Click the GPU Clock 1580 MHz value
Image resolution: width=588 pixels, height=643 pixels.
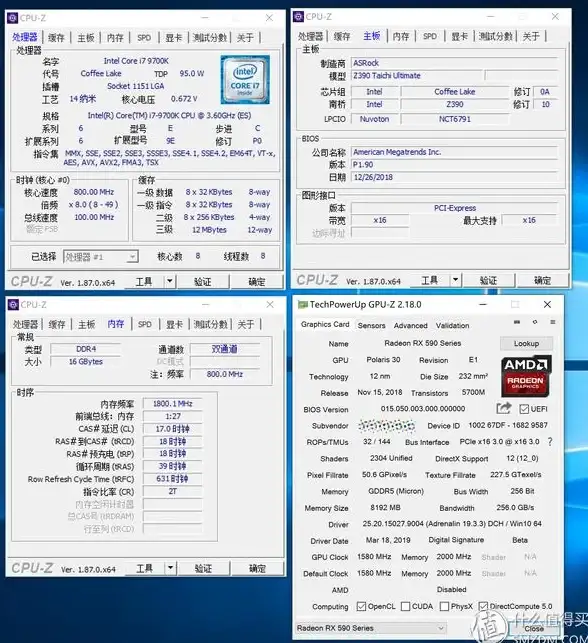point(374,556)
